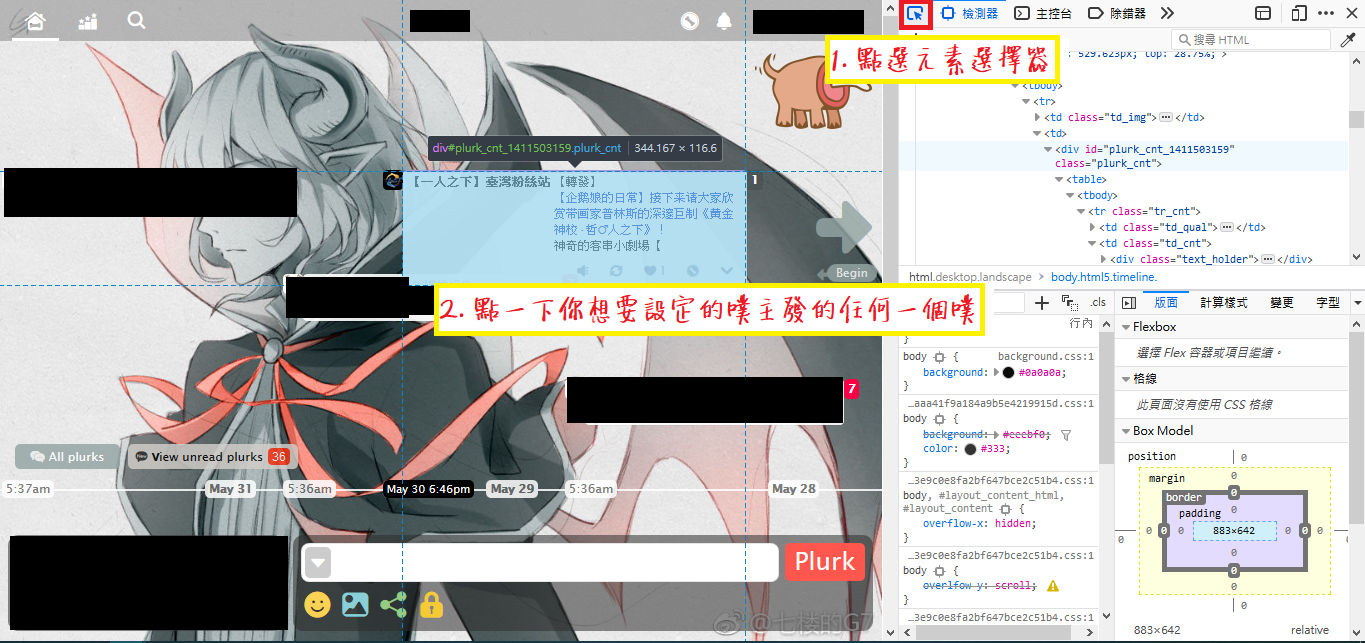
Task: Collapse the div#plurk_cnt_1411503159 node
Action: point(1049,149)
